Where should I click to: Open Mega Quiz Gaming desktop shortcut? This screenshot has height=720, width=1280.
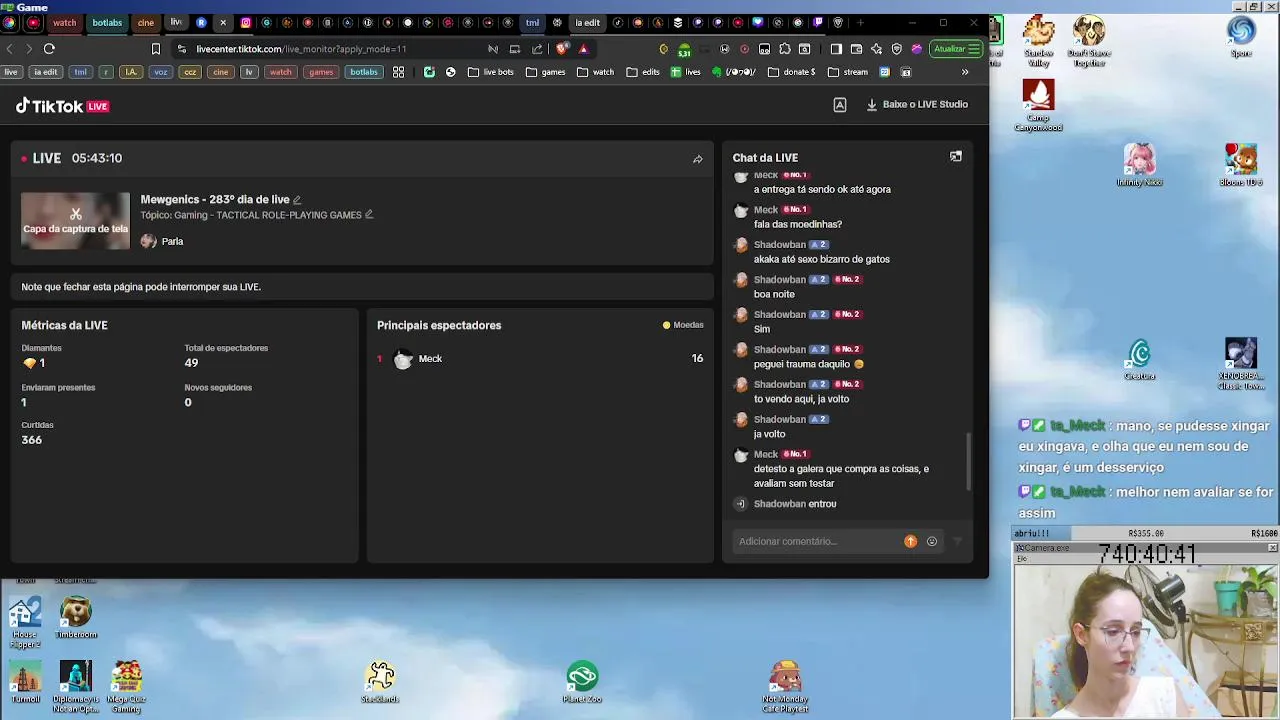tap(126, 687)
